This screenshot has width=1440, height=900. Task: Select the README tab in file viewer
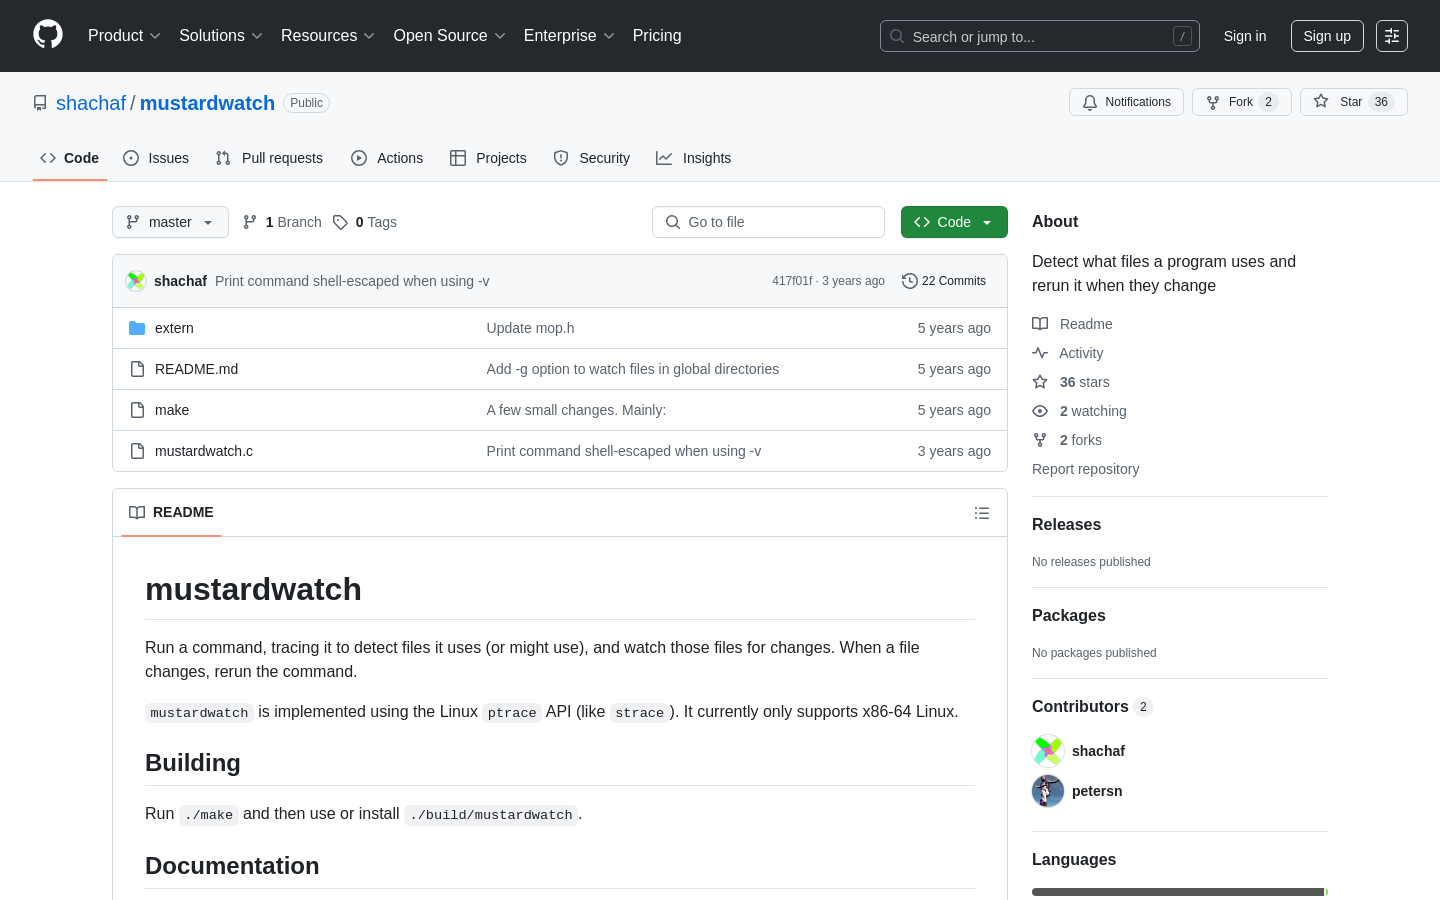171,512
